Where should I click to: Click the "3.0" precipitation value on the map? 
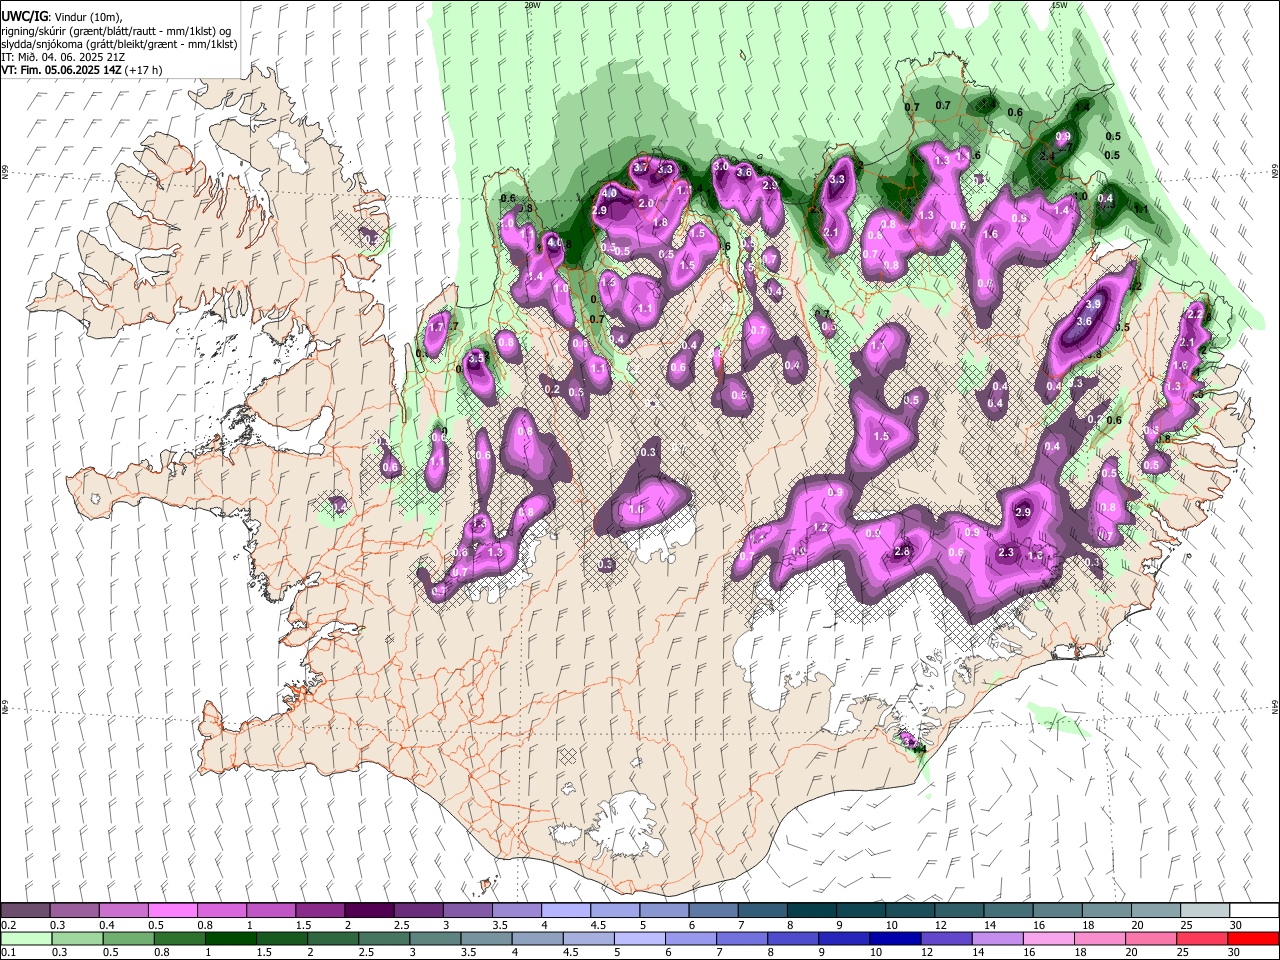pos(721,166)
